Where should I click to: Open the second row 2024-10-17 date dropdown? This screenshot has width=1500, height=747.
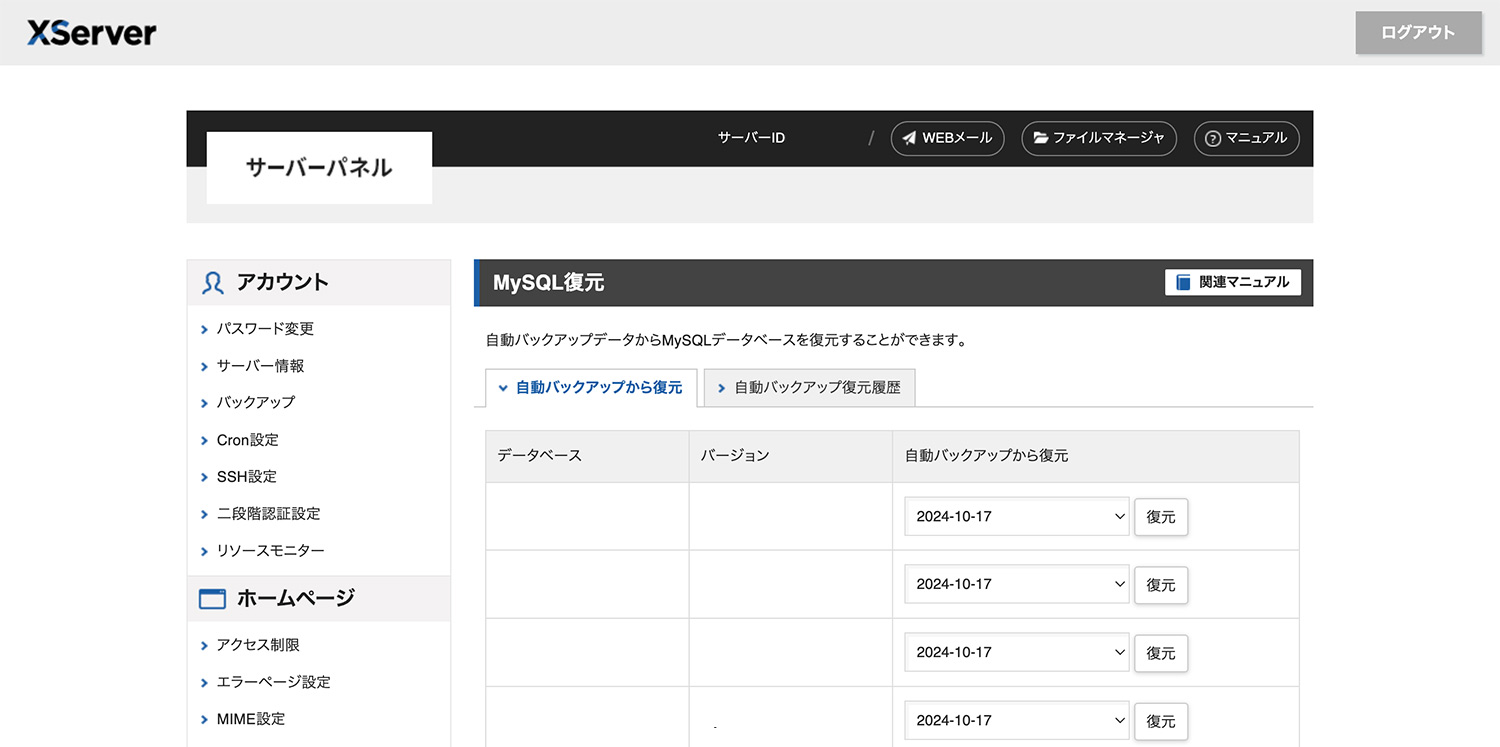pyautogui.click(x=1017, y=585)
